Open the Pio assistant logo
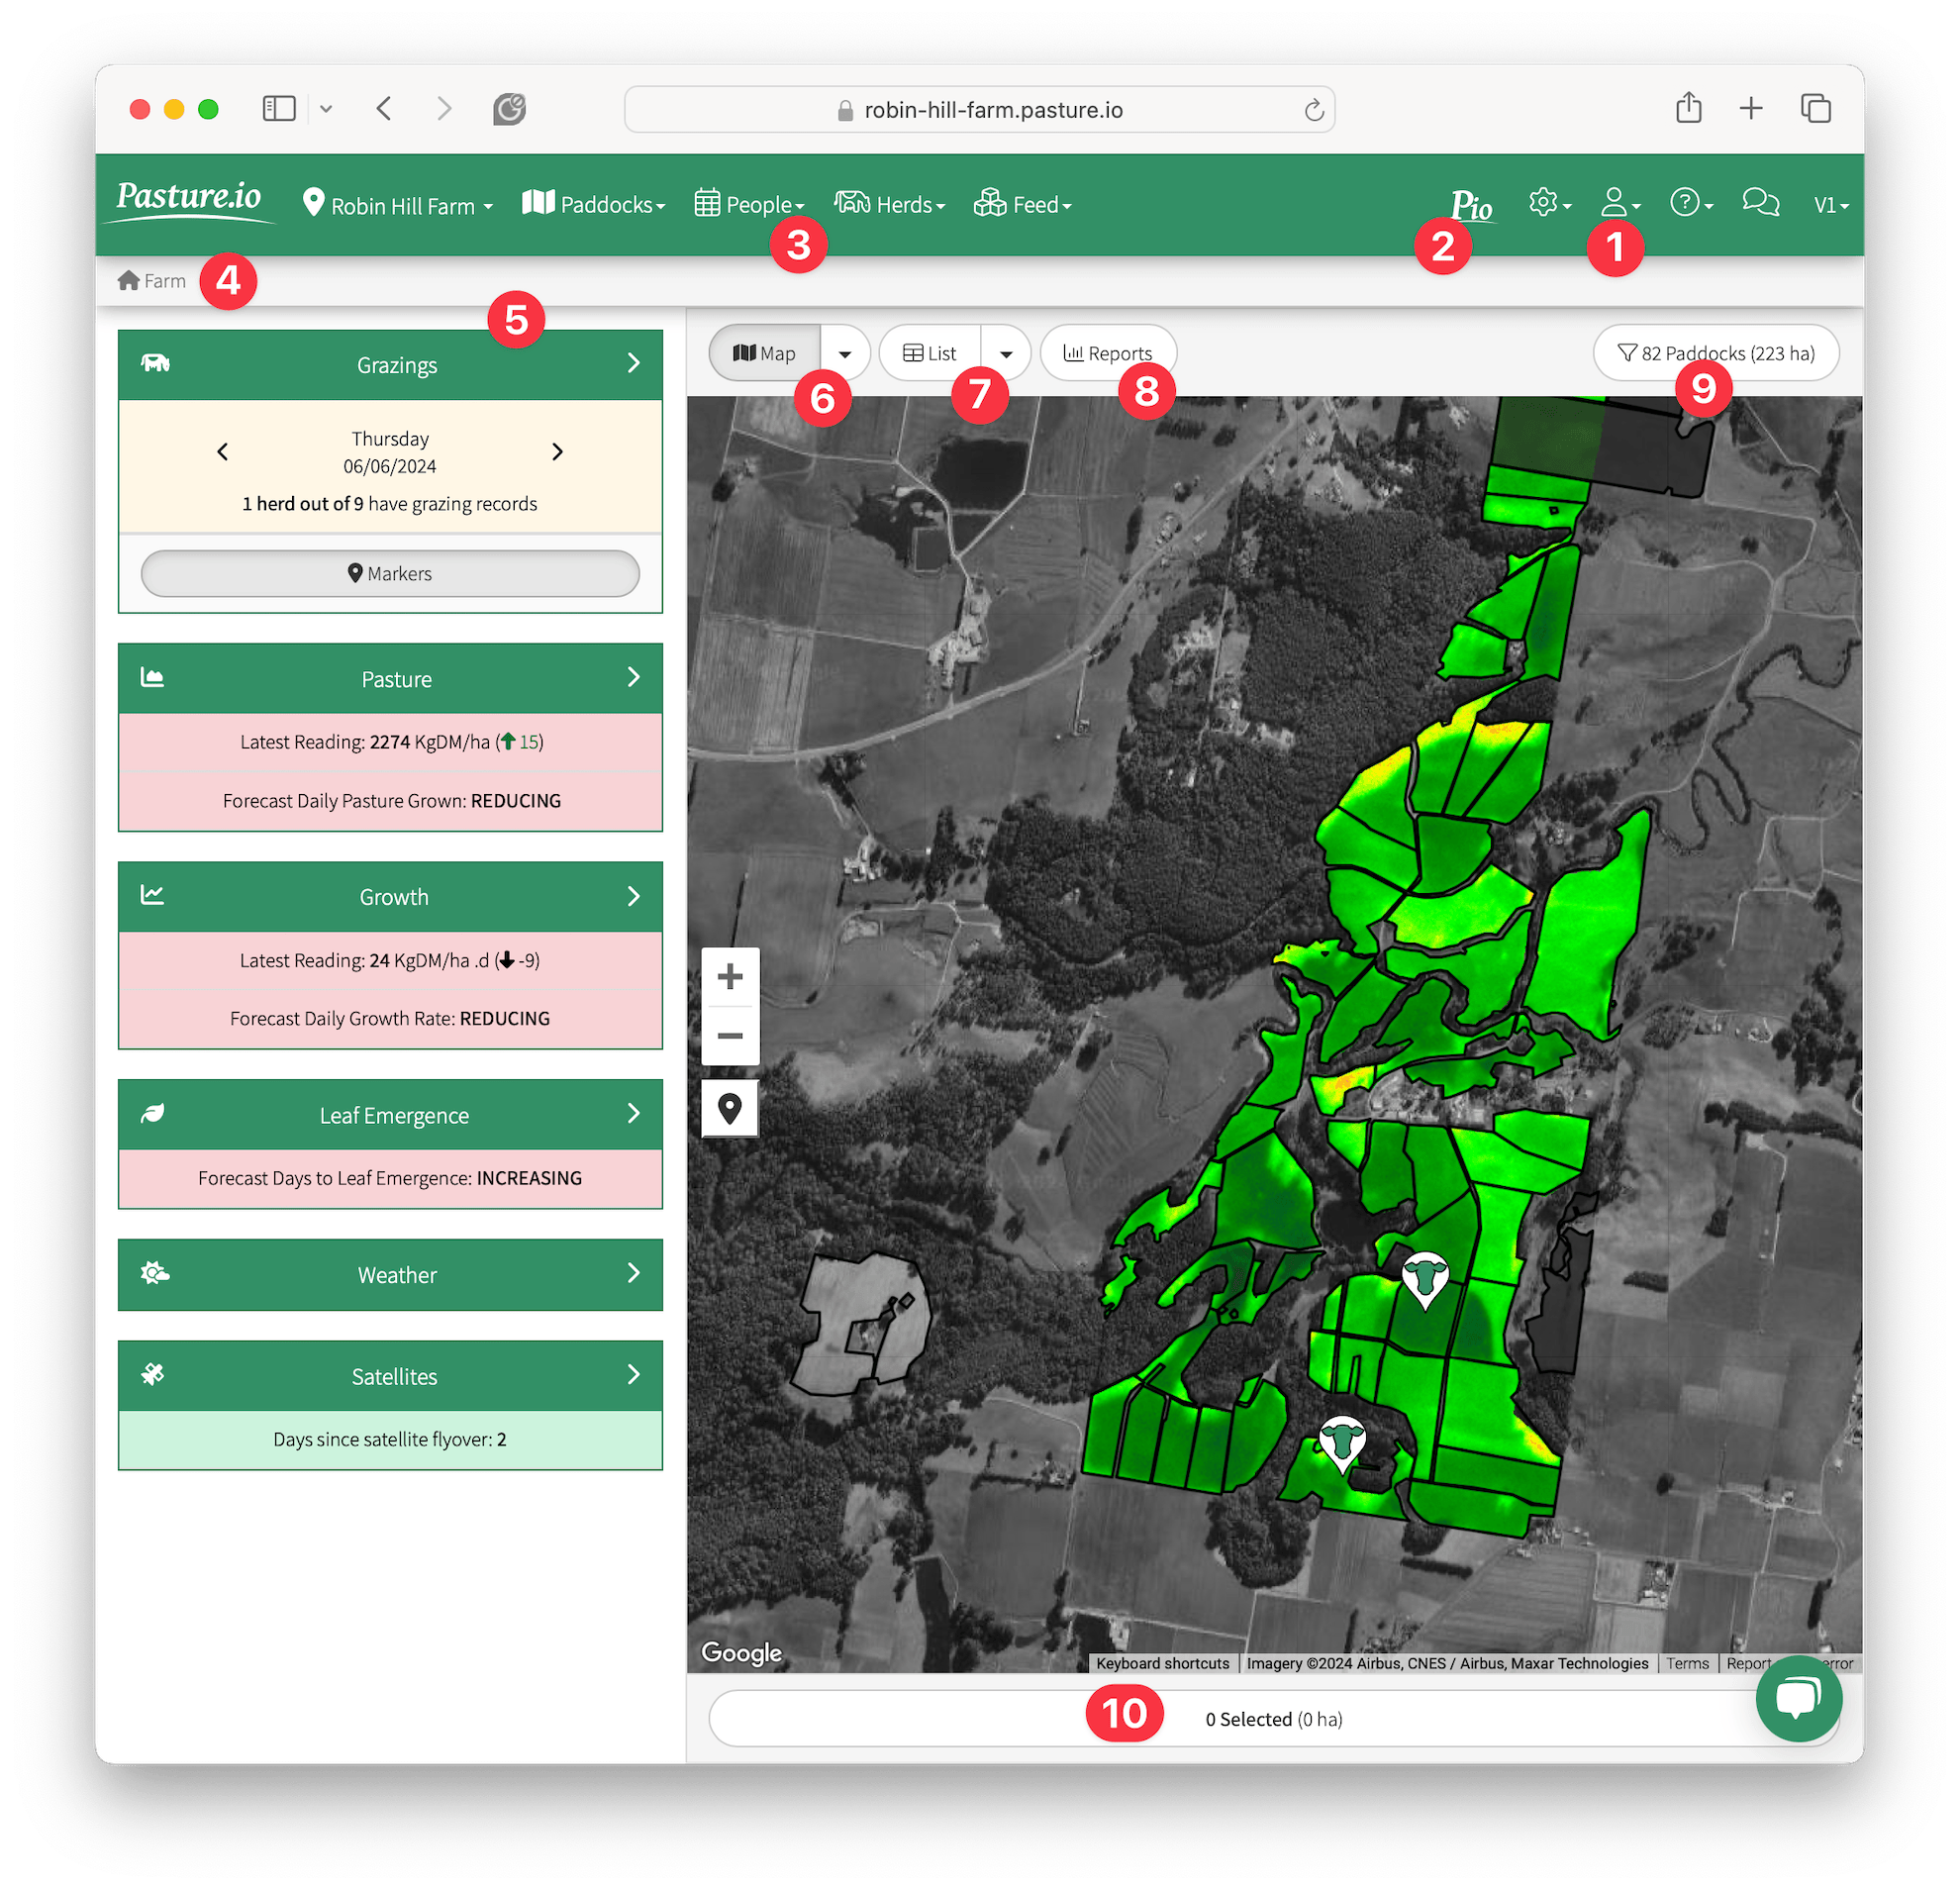The height and width of the screenshot is (1890, 1960). click(x=1471, y=205)
